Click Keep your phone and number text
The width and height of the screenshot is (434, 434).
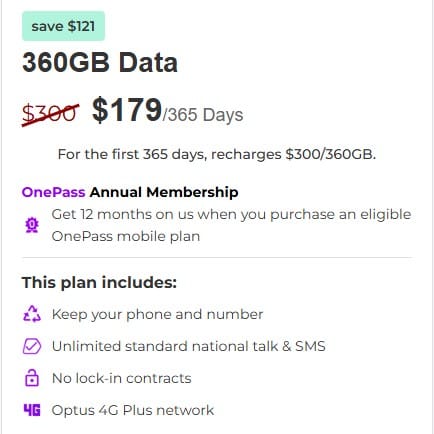(x=157, y=314)
